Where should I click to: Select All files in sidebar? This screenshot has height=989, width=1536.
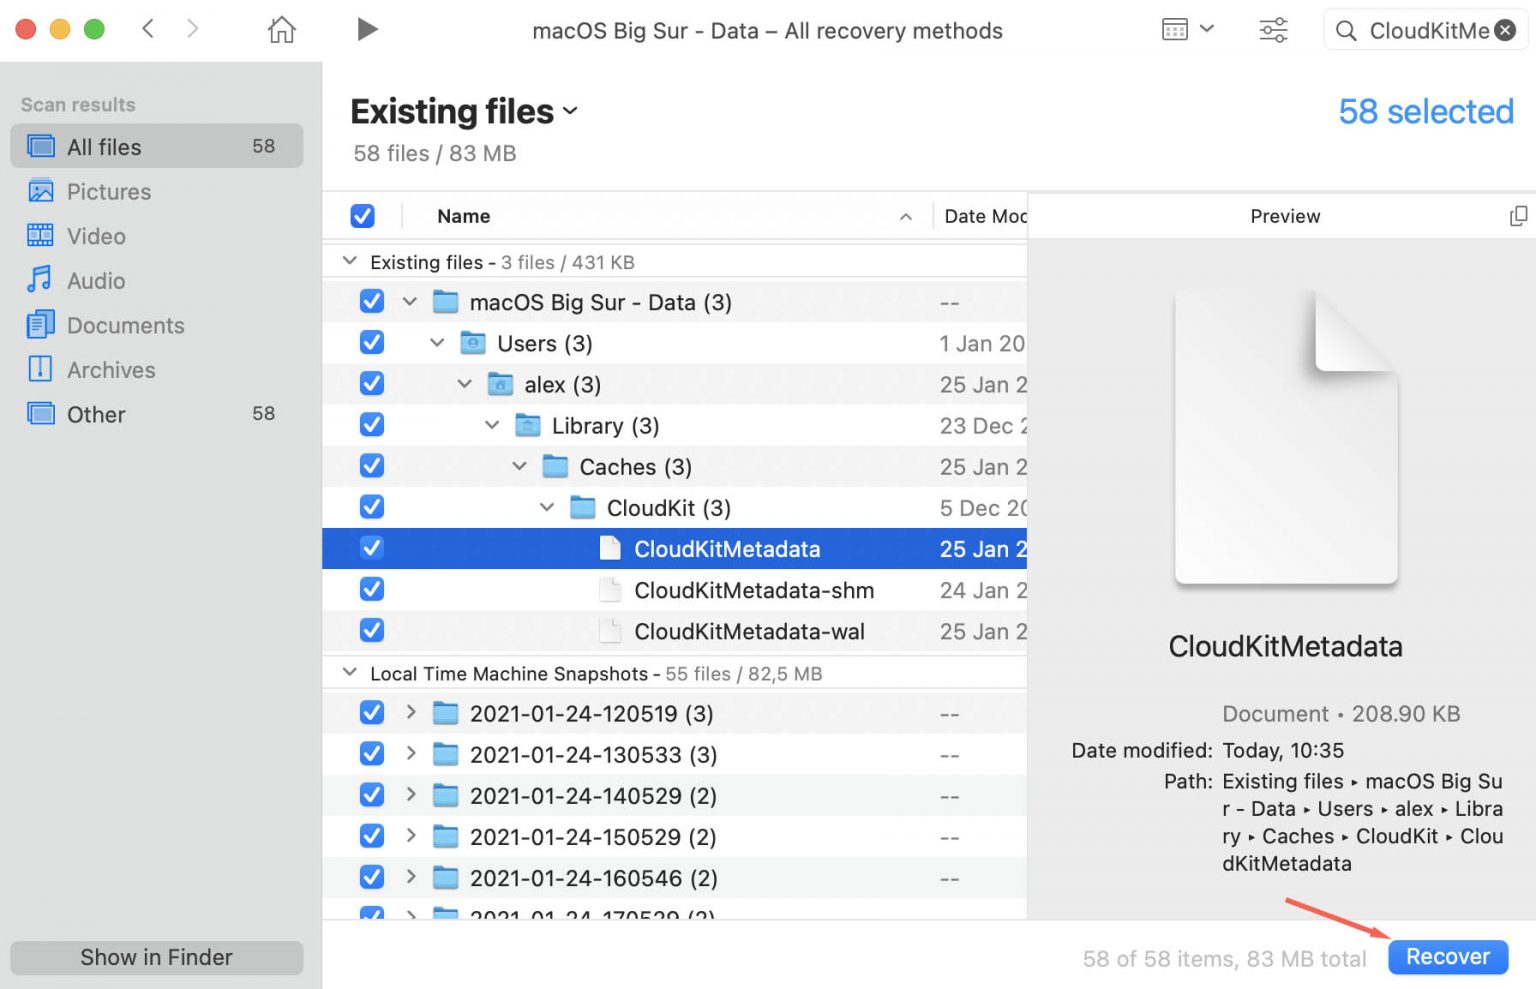pos(157,147)
